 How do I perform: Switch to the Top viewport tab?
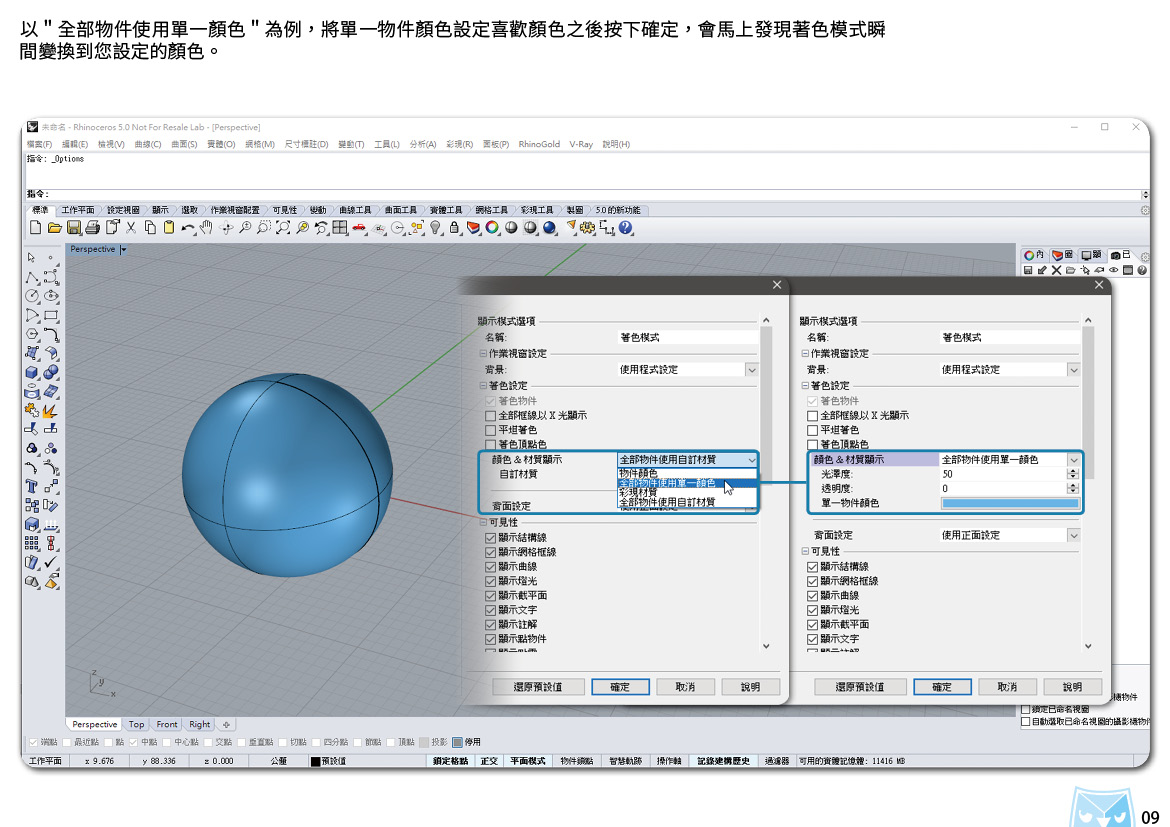(136, 724)
